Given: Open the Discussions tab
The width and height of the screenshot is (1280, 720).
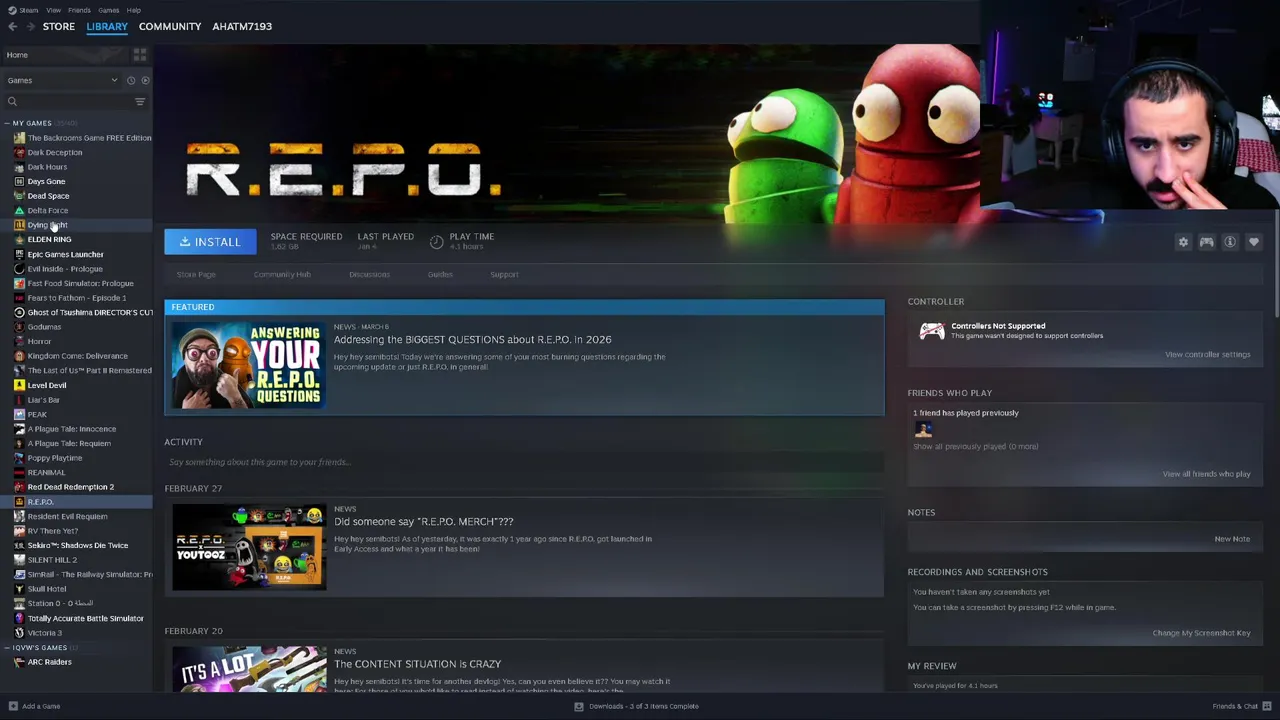Looking at the screenshot, I should pos(369,274).
